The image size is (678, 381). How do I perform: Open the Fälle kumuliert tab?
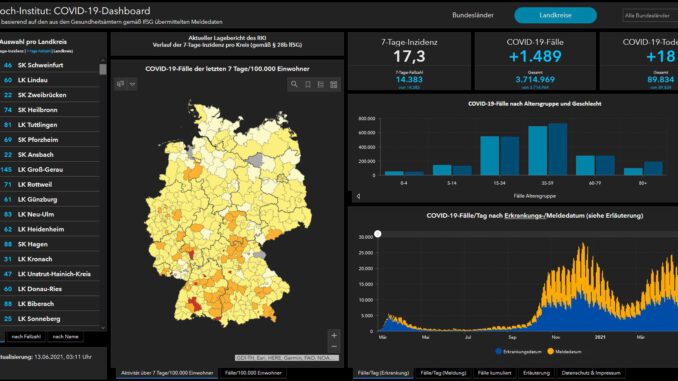494,373
